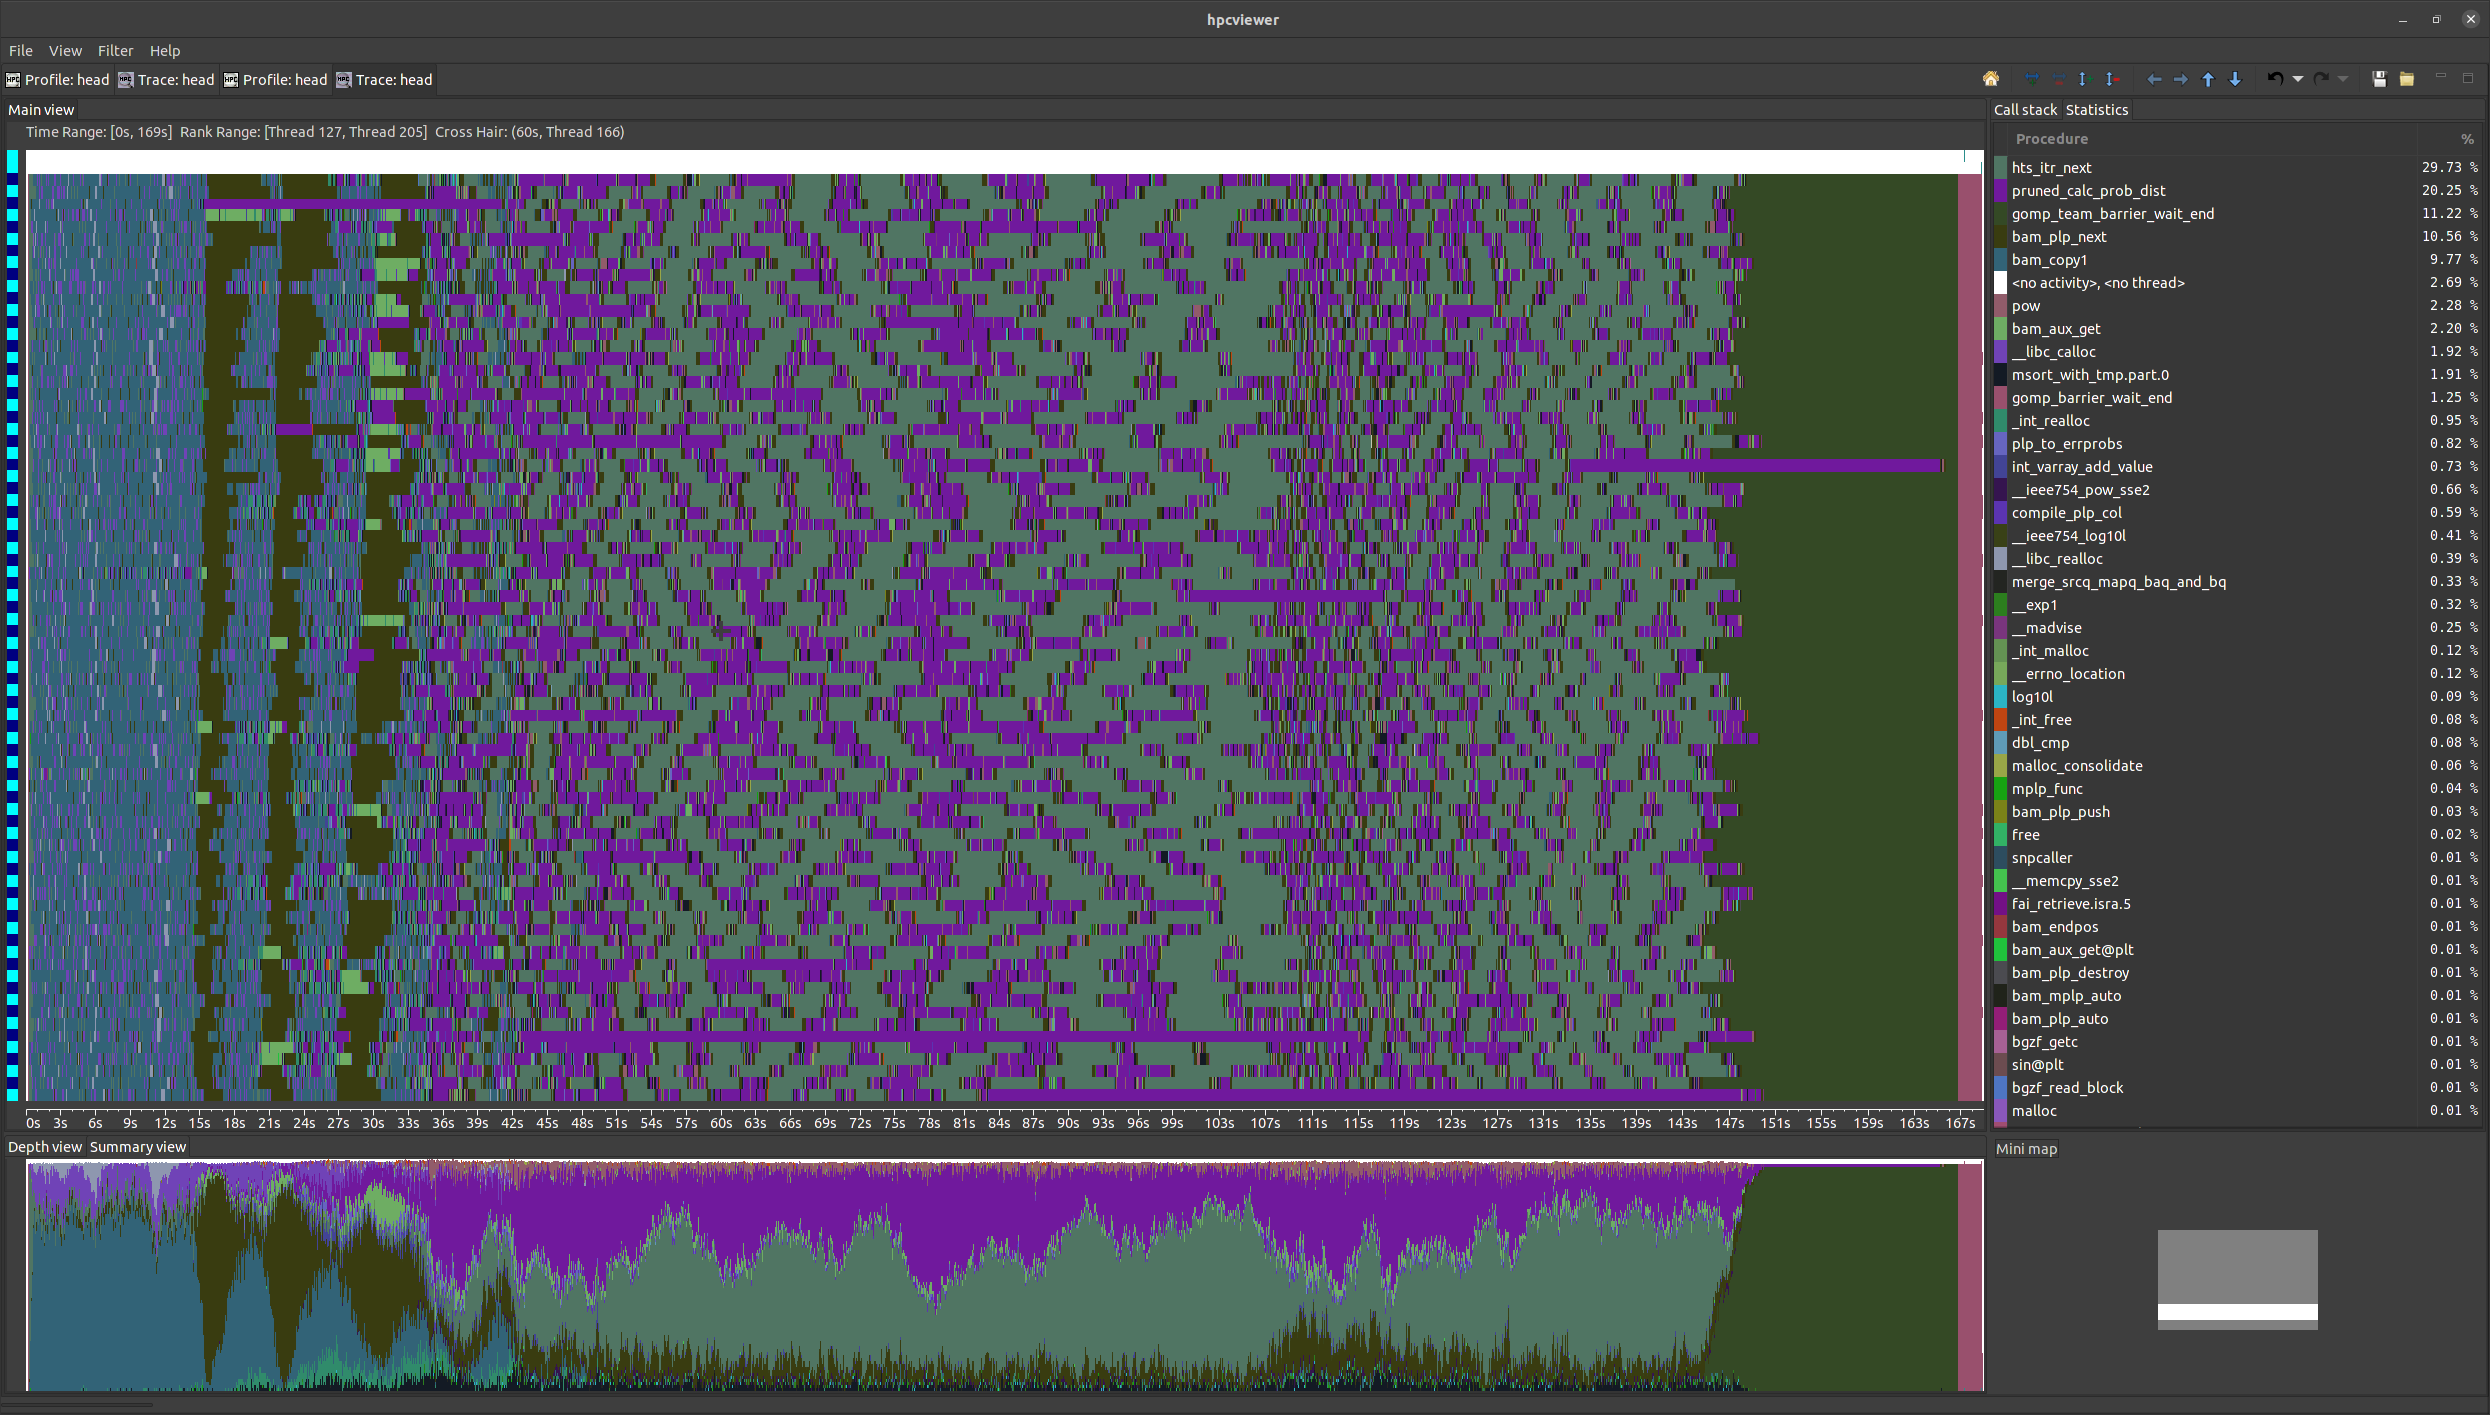The width and height of the screenshot is (2490, 1415).
Task: Click the horizontal zoom-in time icon
Action: tap(2031, 79)
